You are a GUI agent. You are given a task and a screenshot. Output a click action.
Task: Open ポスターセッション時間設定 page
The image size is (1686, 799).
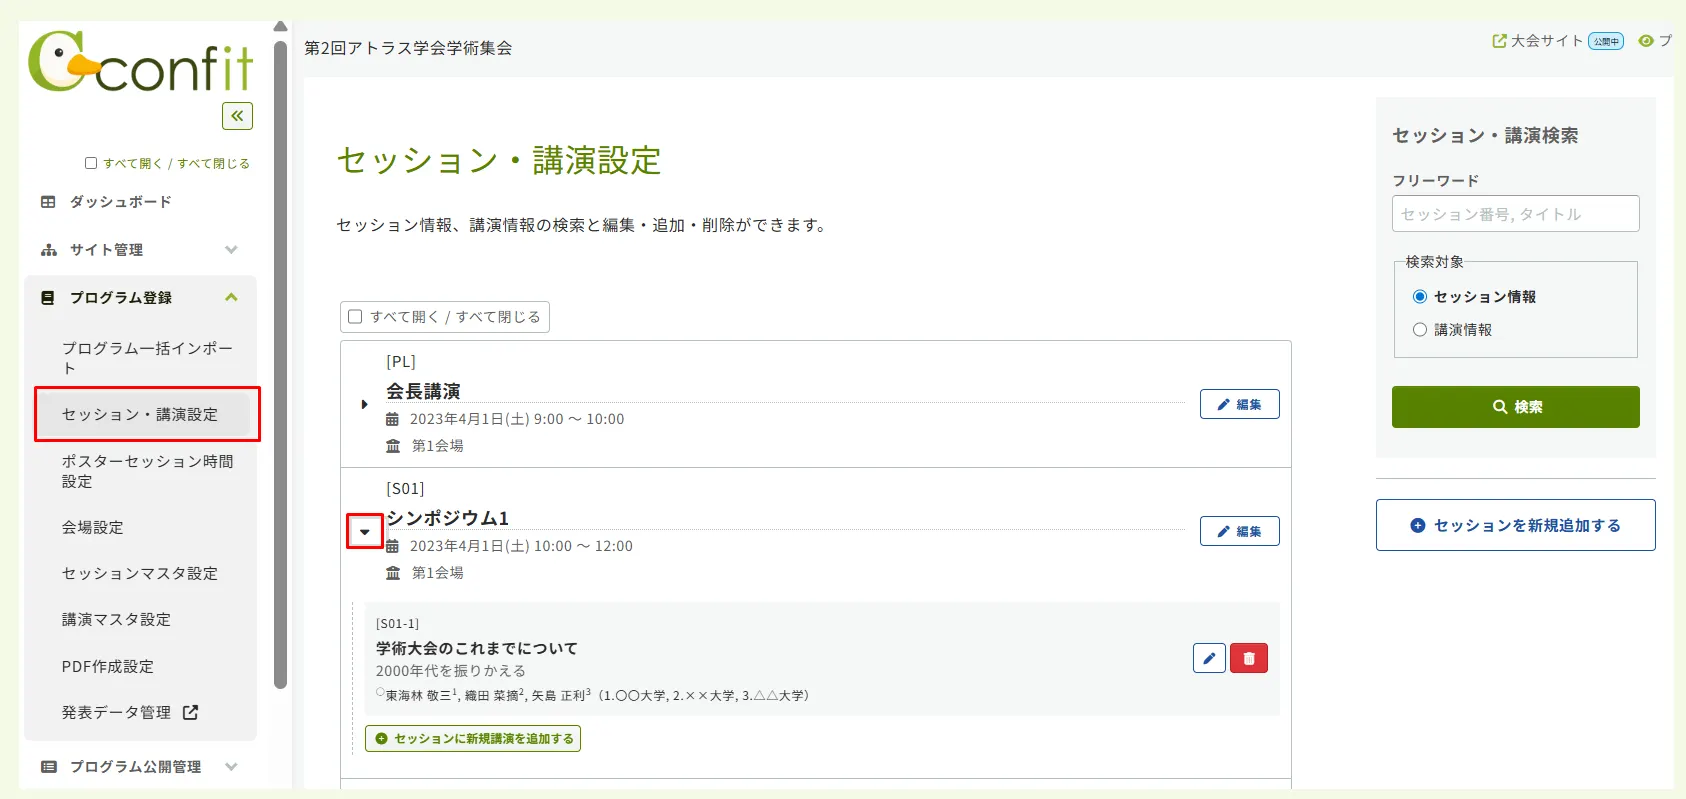[x=147, y=471]
